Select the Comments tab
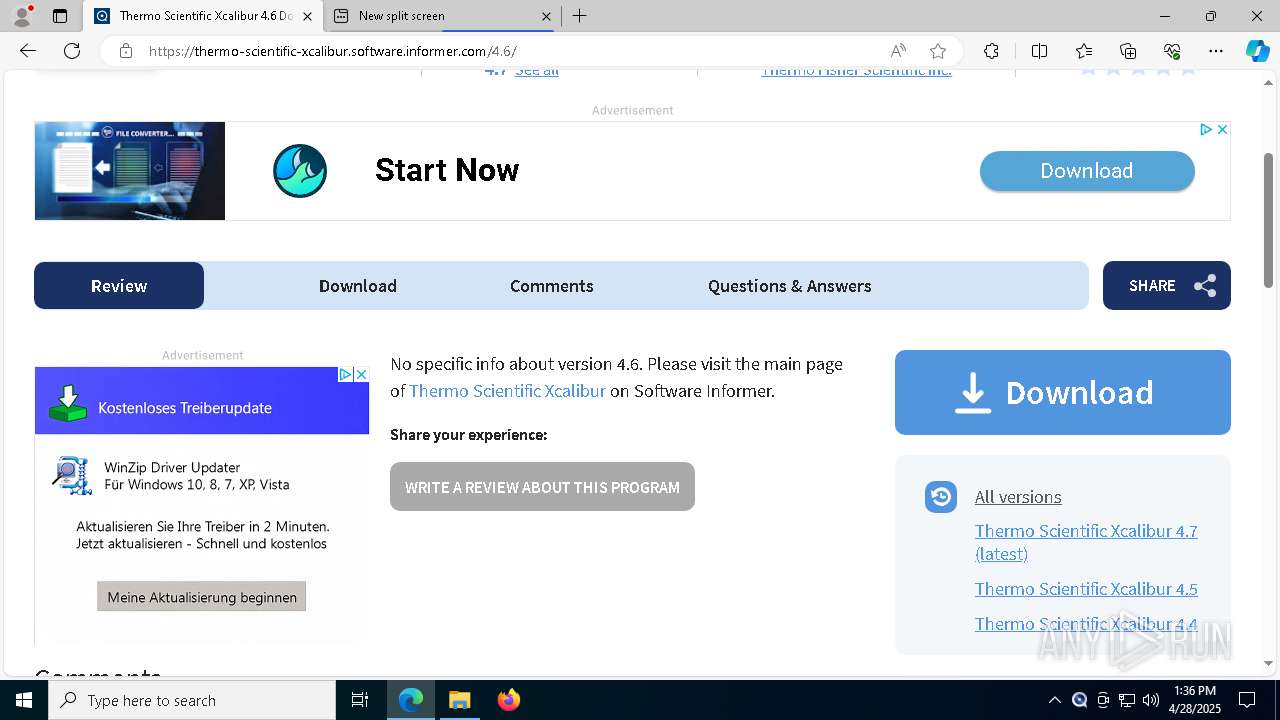Screen dimensions: 1280x720 point(552,286)
